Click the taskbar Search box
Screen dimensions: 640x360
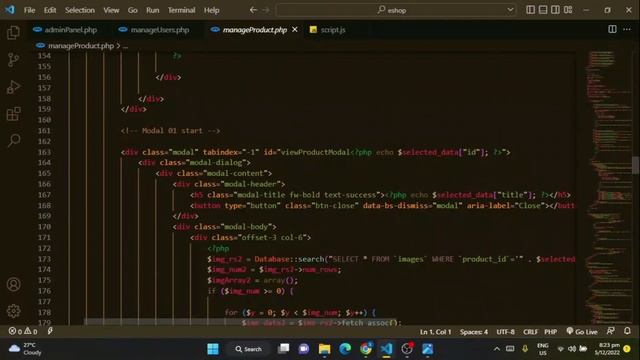click(x=248, y=349)
